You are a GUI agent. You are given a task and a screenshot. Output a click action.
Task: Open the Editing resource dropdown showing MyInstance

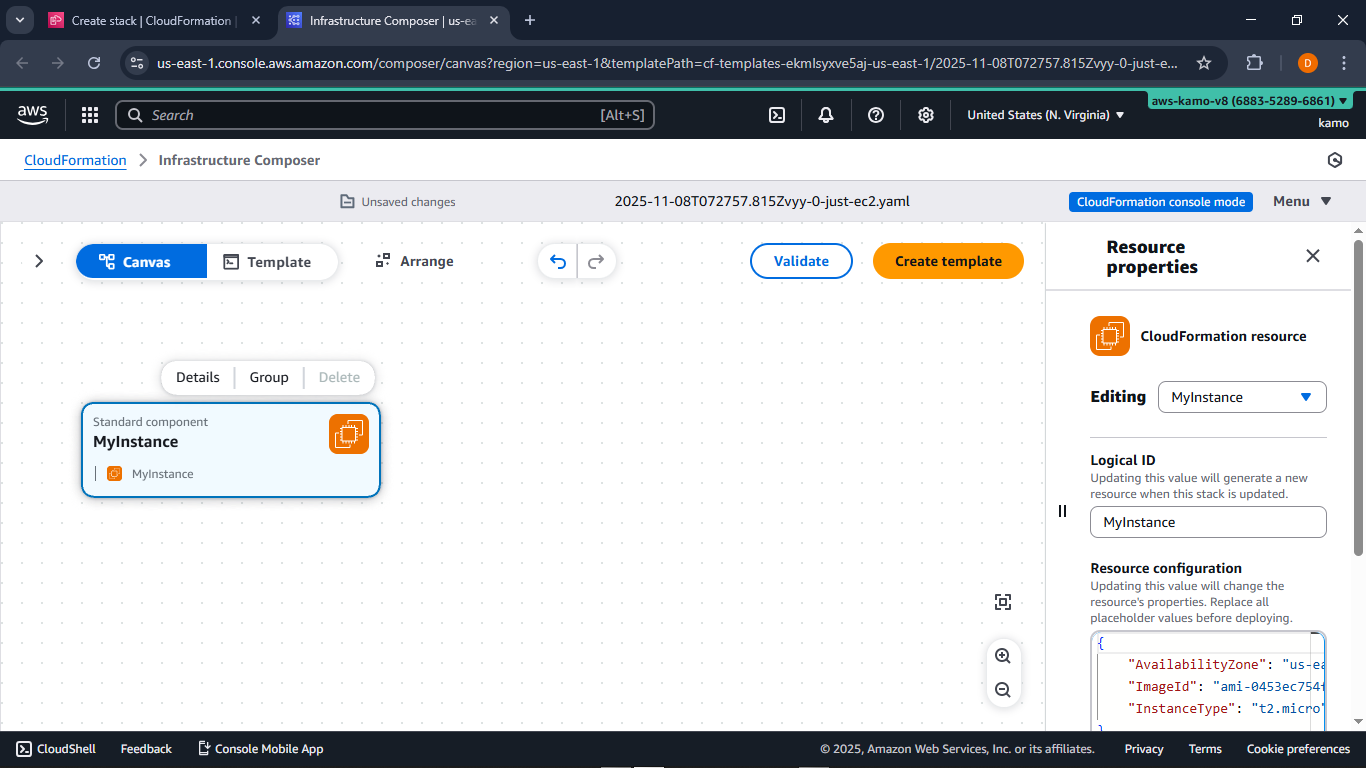(x=1242, y=397)
